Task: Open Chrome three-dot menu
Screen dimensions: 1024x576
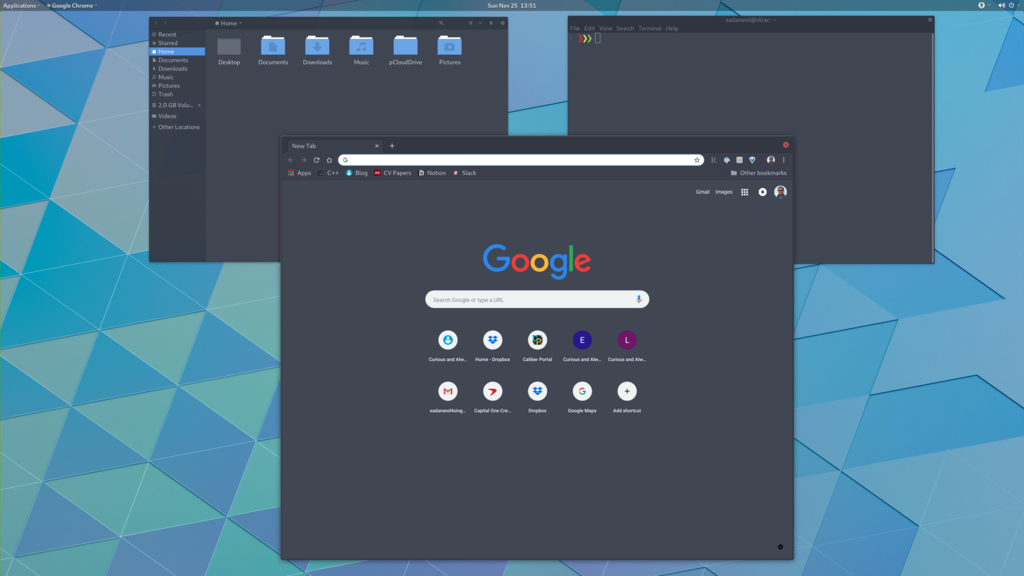Action: point(784,160)
